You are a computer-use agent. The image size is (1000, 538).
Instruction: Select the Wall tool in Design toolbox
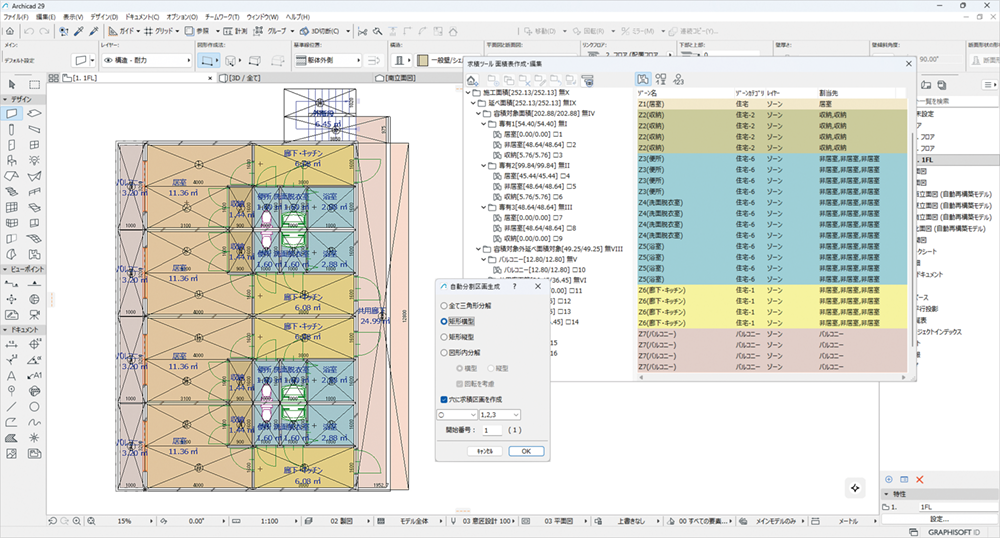point(11,115)
